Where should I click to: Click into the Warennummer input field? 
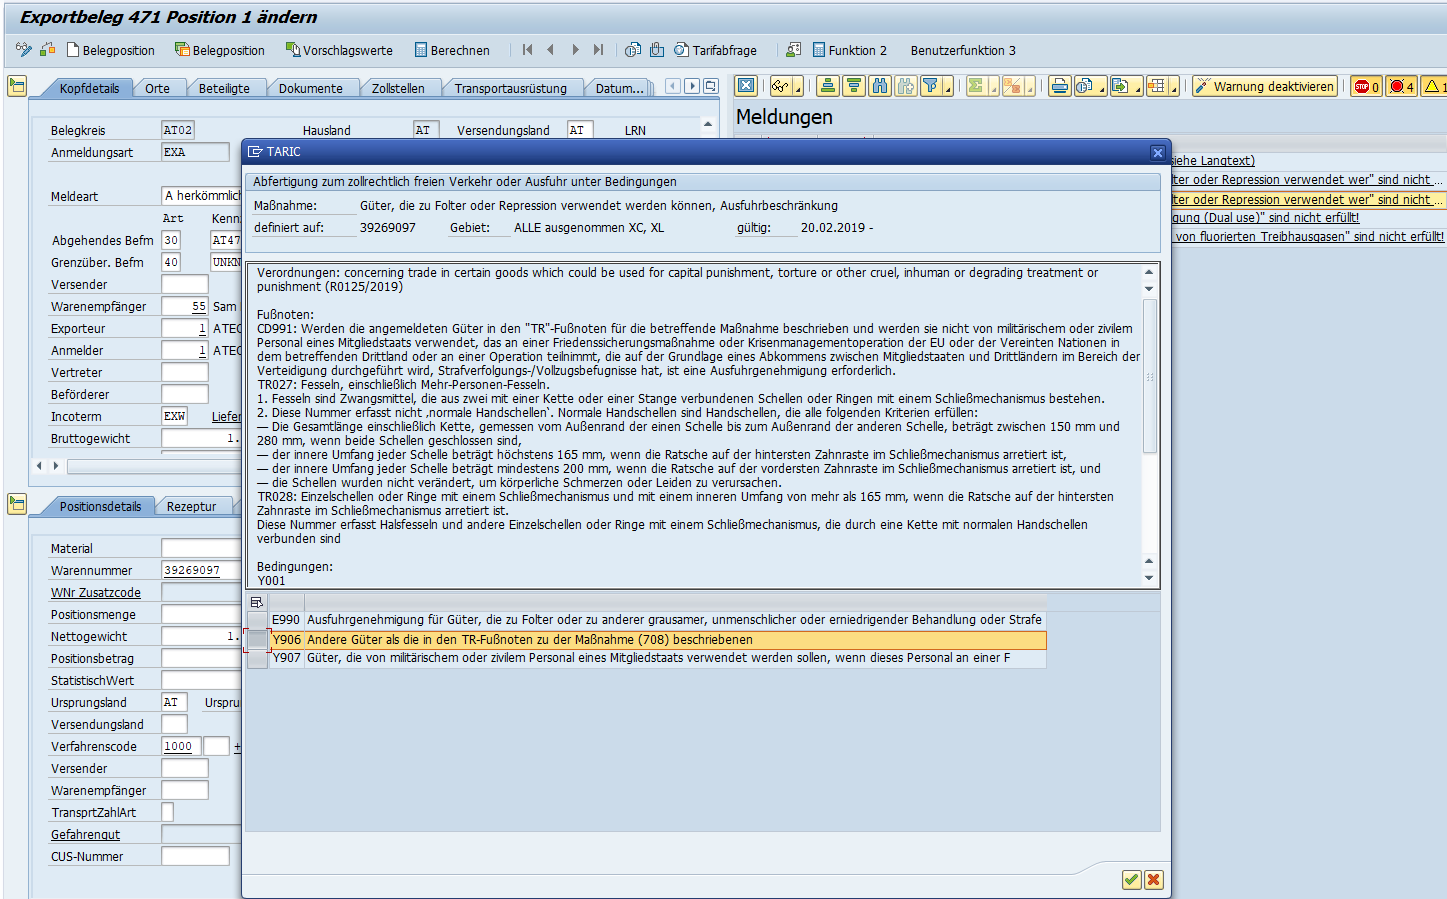[x=200, y=570]
